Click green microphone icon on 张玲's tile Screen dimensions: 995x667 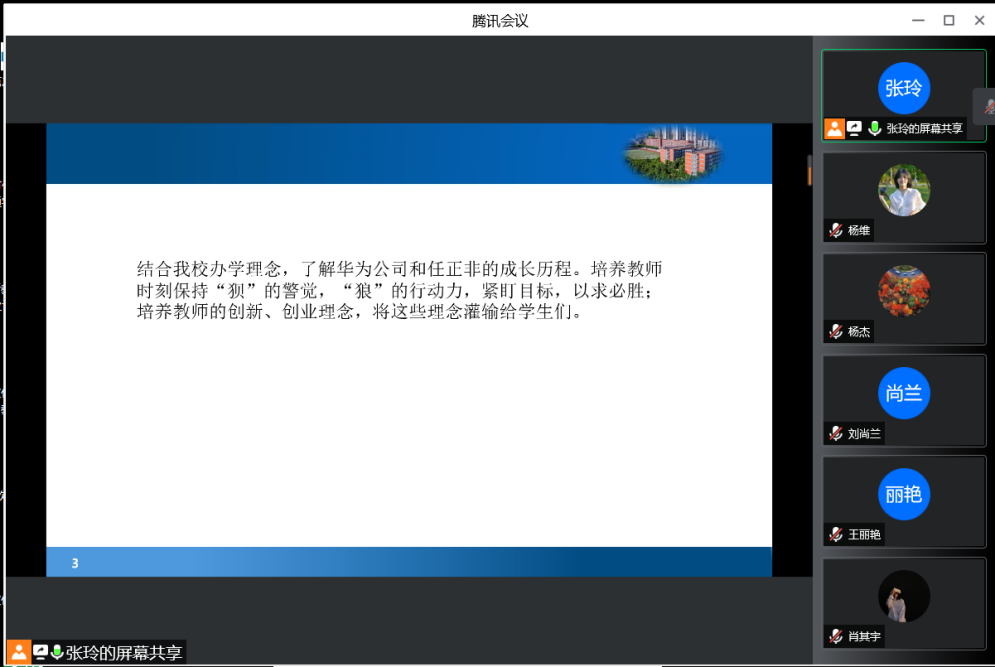(874, 128)
